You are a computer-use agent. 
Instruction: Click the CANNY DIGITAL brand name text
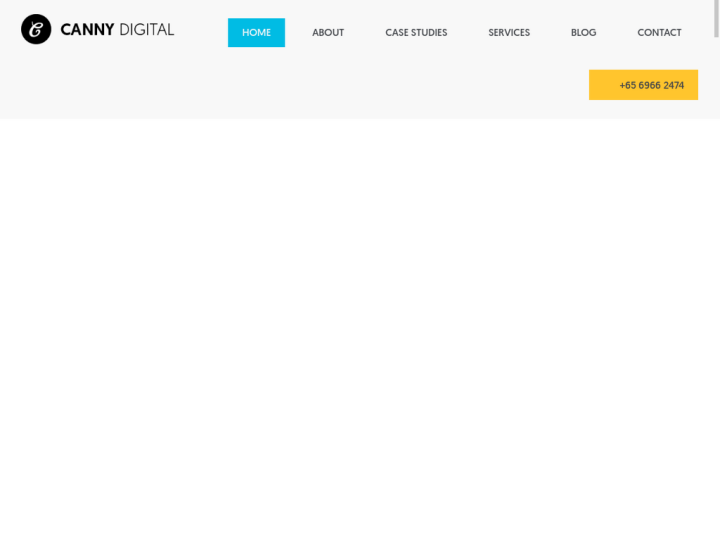(x=117, y=30)
